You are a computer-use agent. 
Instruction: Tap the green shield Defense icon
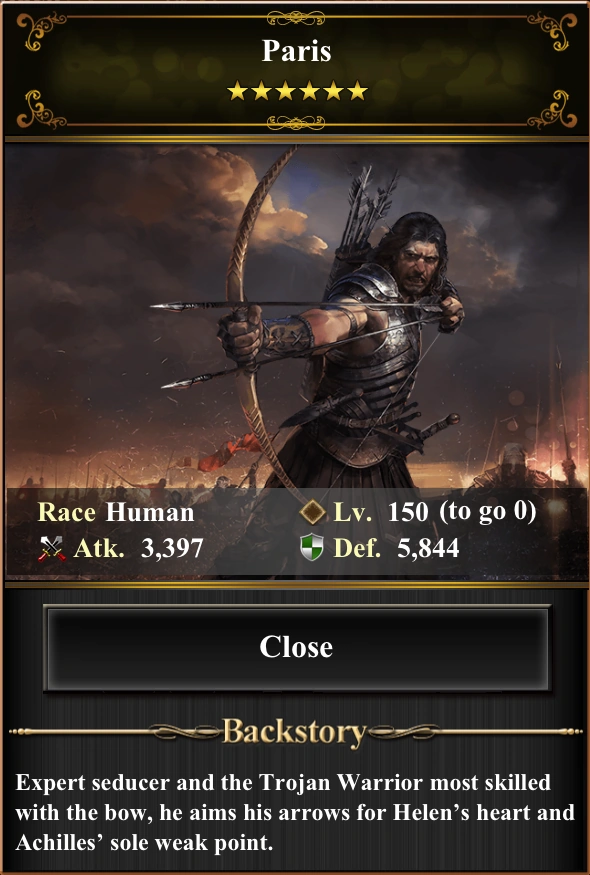(311, 547)
